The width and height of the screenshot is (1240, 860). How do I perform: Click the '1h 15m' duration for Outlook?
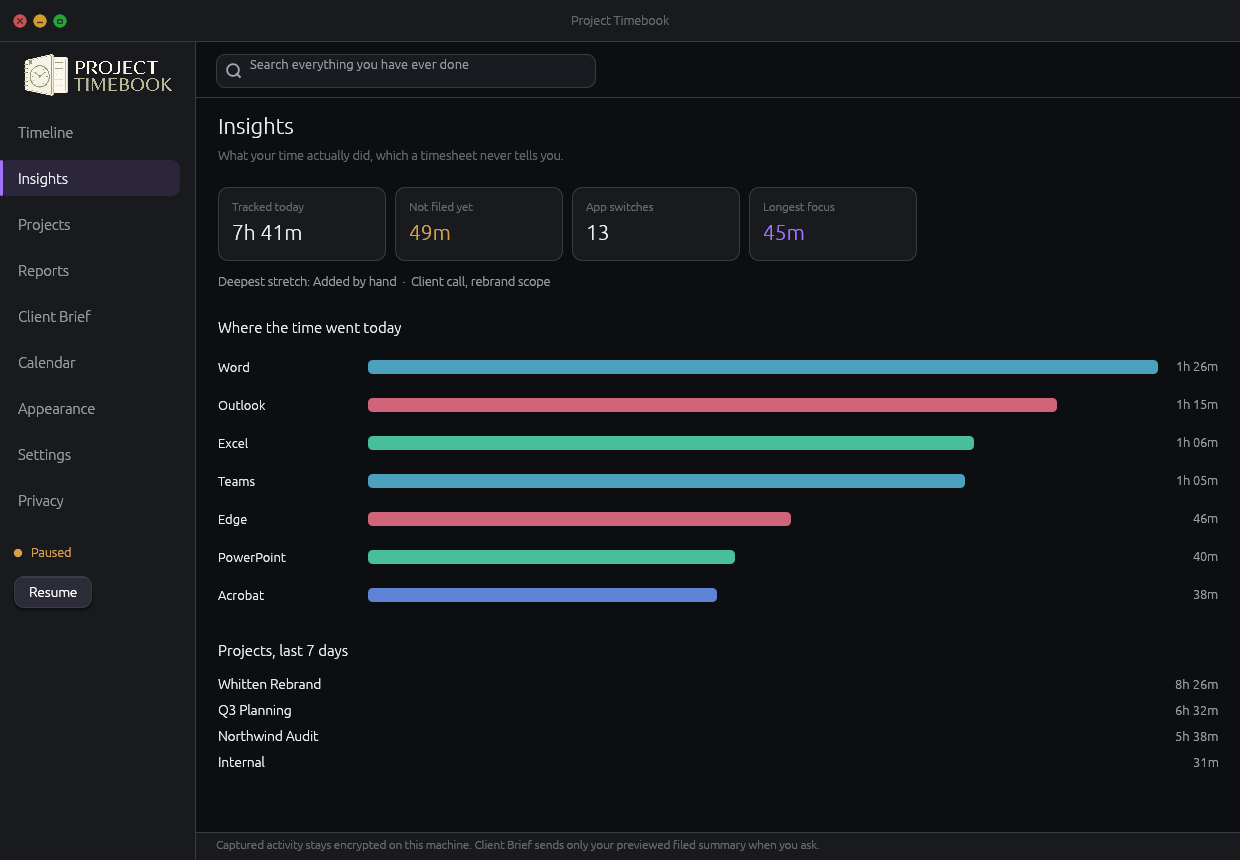coord(1197,405)
